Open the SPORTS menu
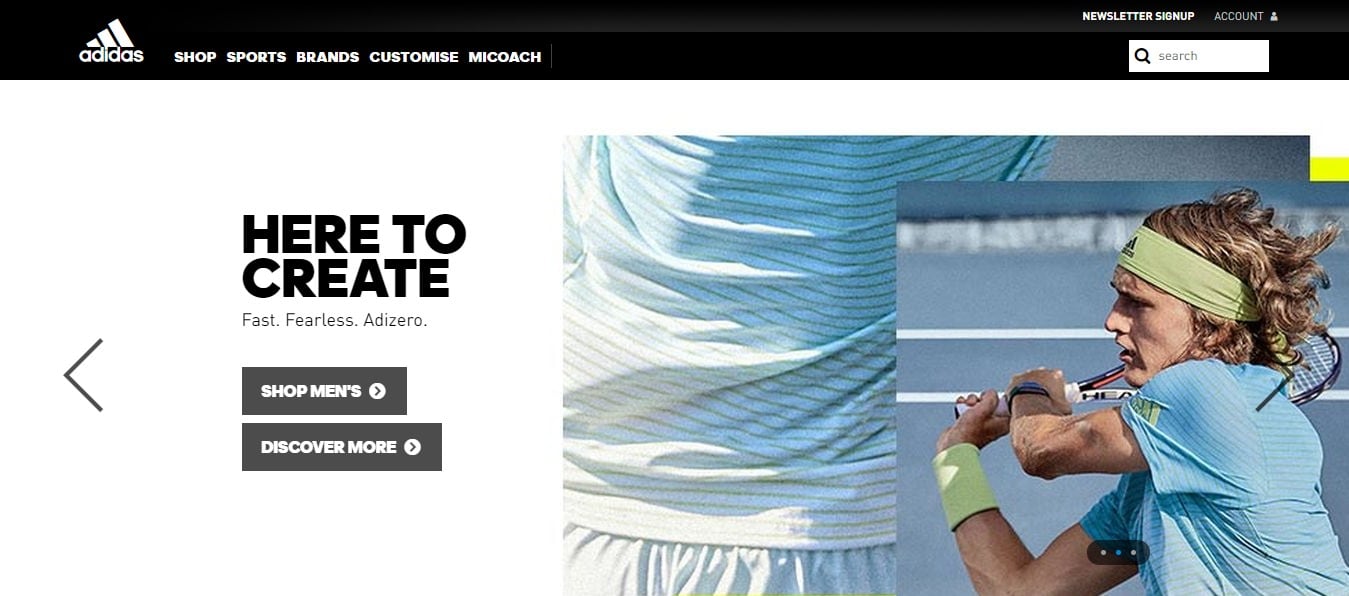 [256, 57]
